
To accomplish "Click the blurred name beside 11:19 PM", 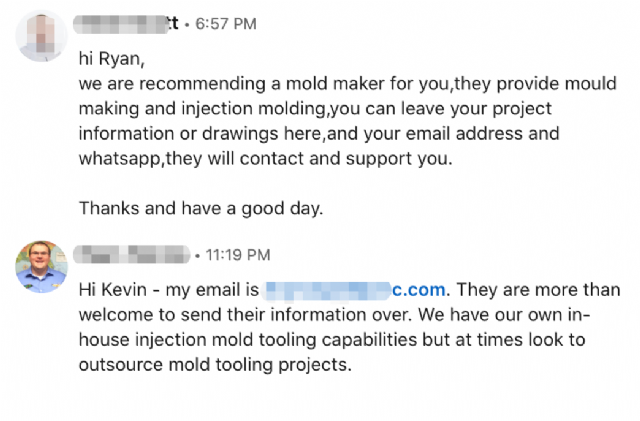I will point(132,254).
